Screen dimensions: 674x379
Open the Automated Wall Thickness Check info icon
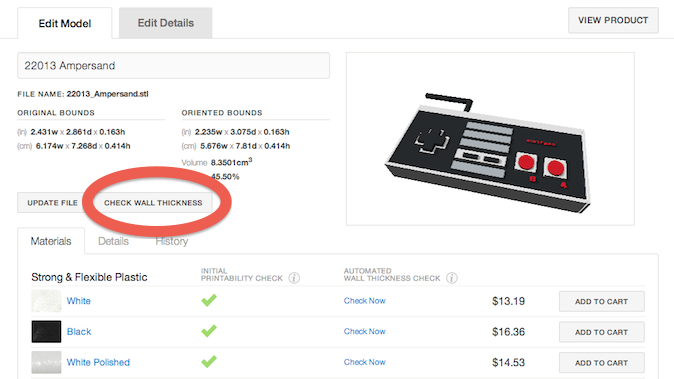452,278
